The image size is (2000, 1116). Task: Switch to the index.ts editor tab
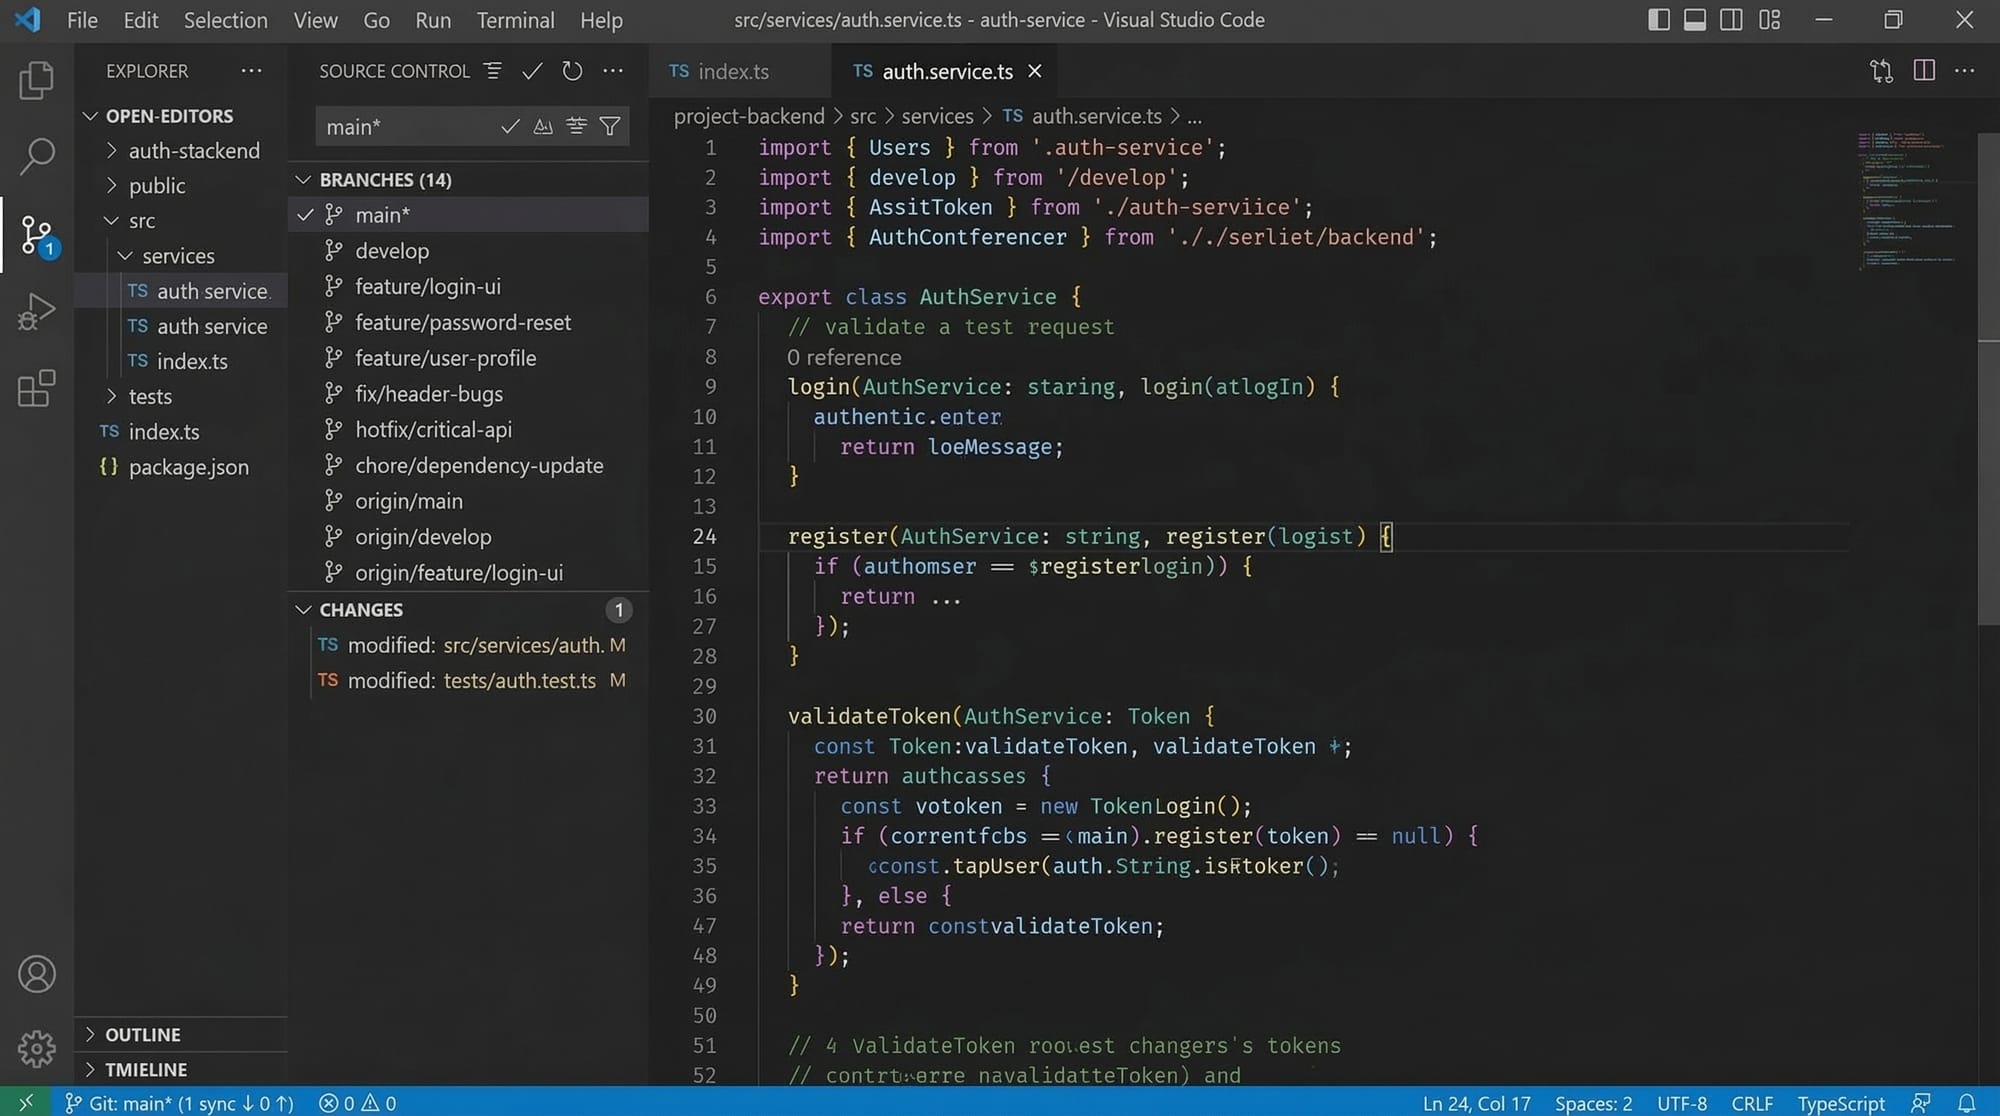pos(732,72)
